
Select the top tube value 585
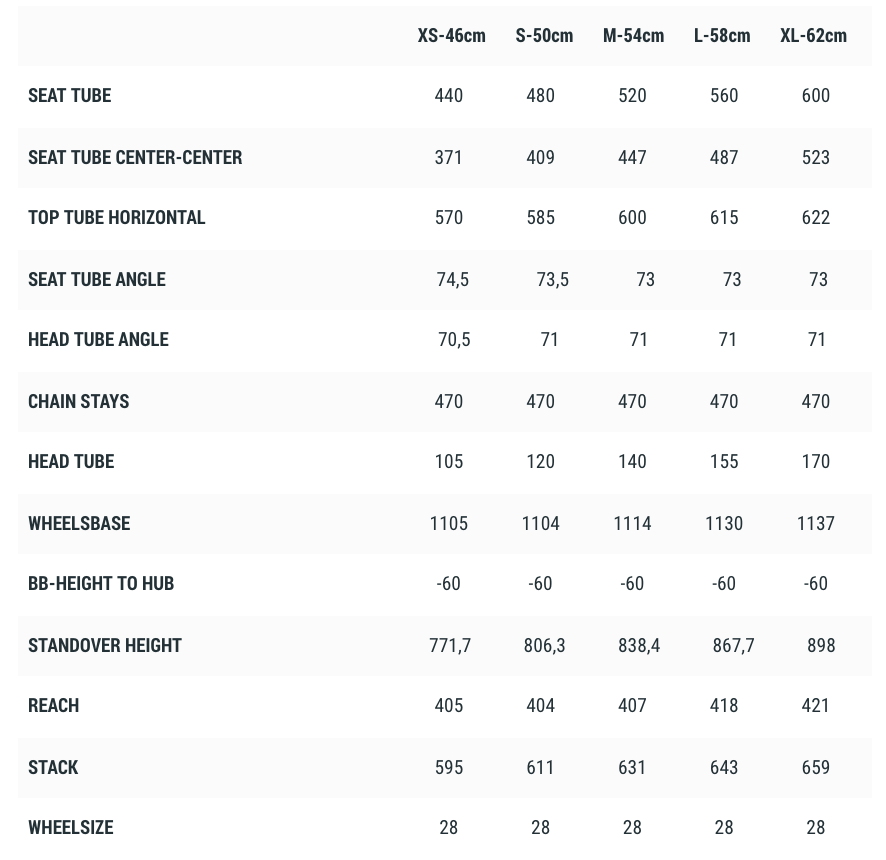click(540, 218)
